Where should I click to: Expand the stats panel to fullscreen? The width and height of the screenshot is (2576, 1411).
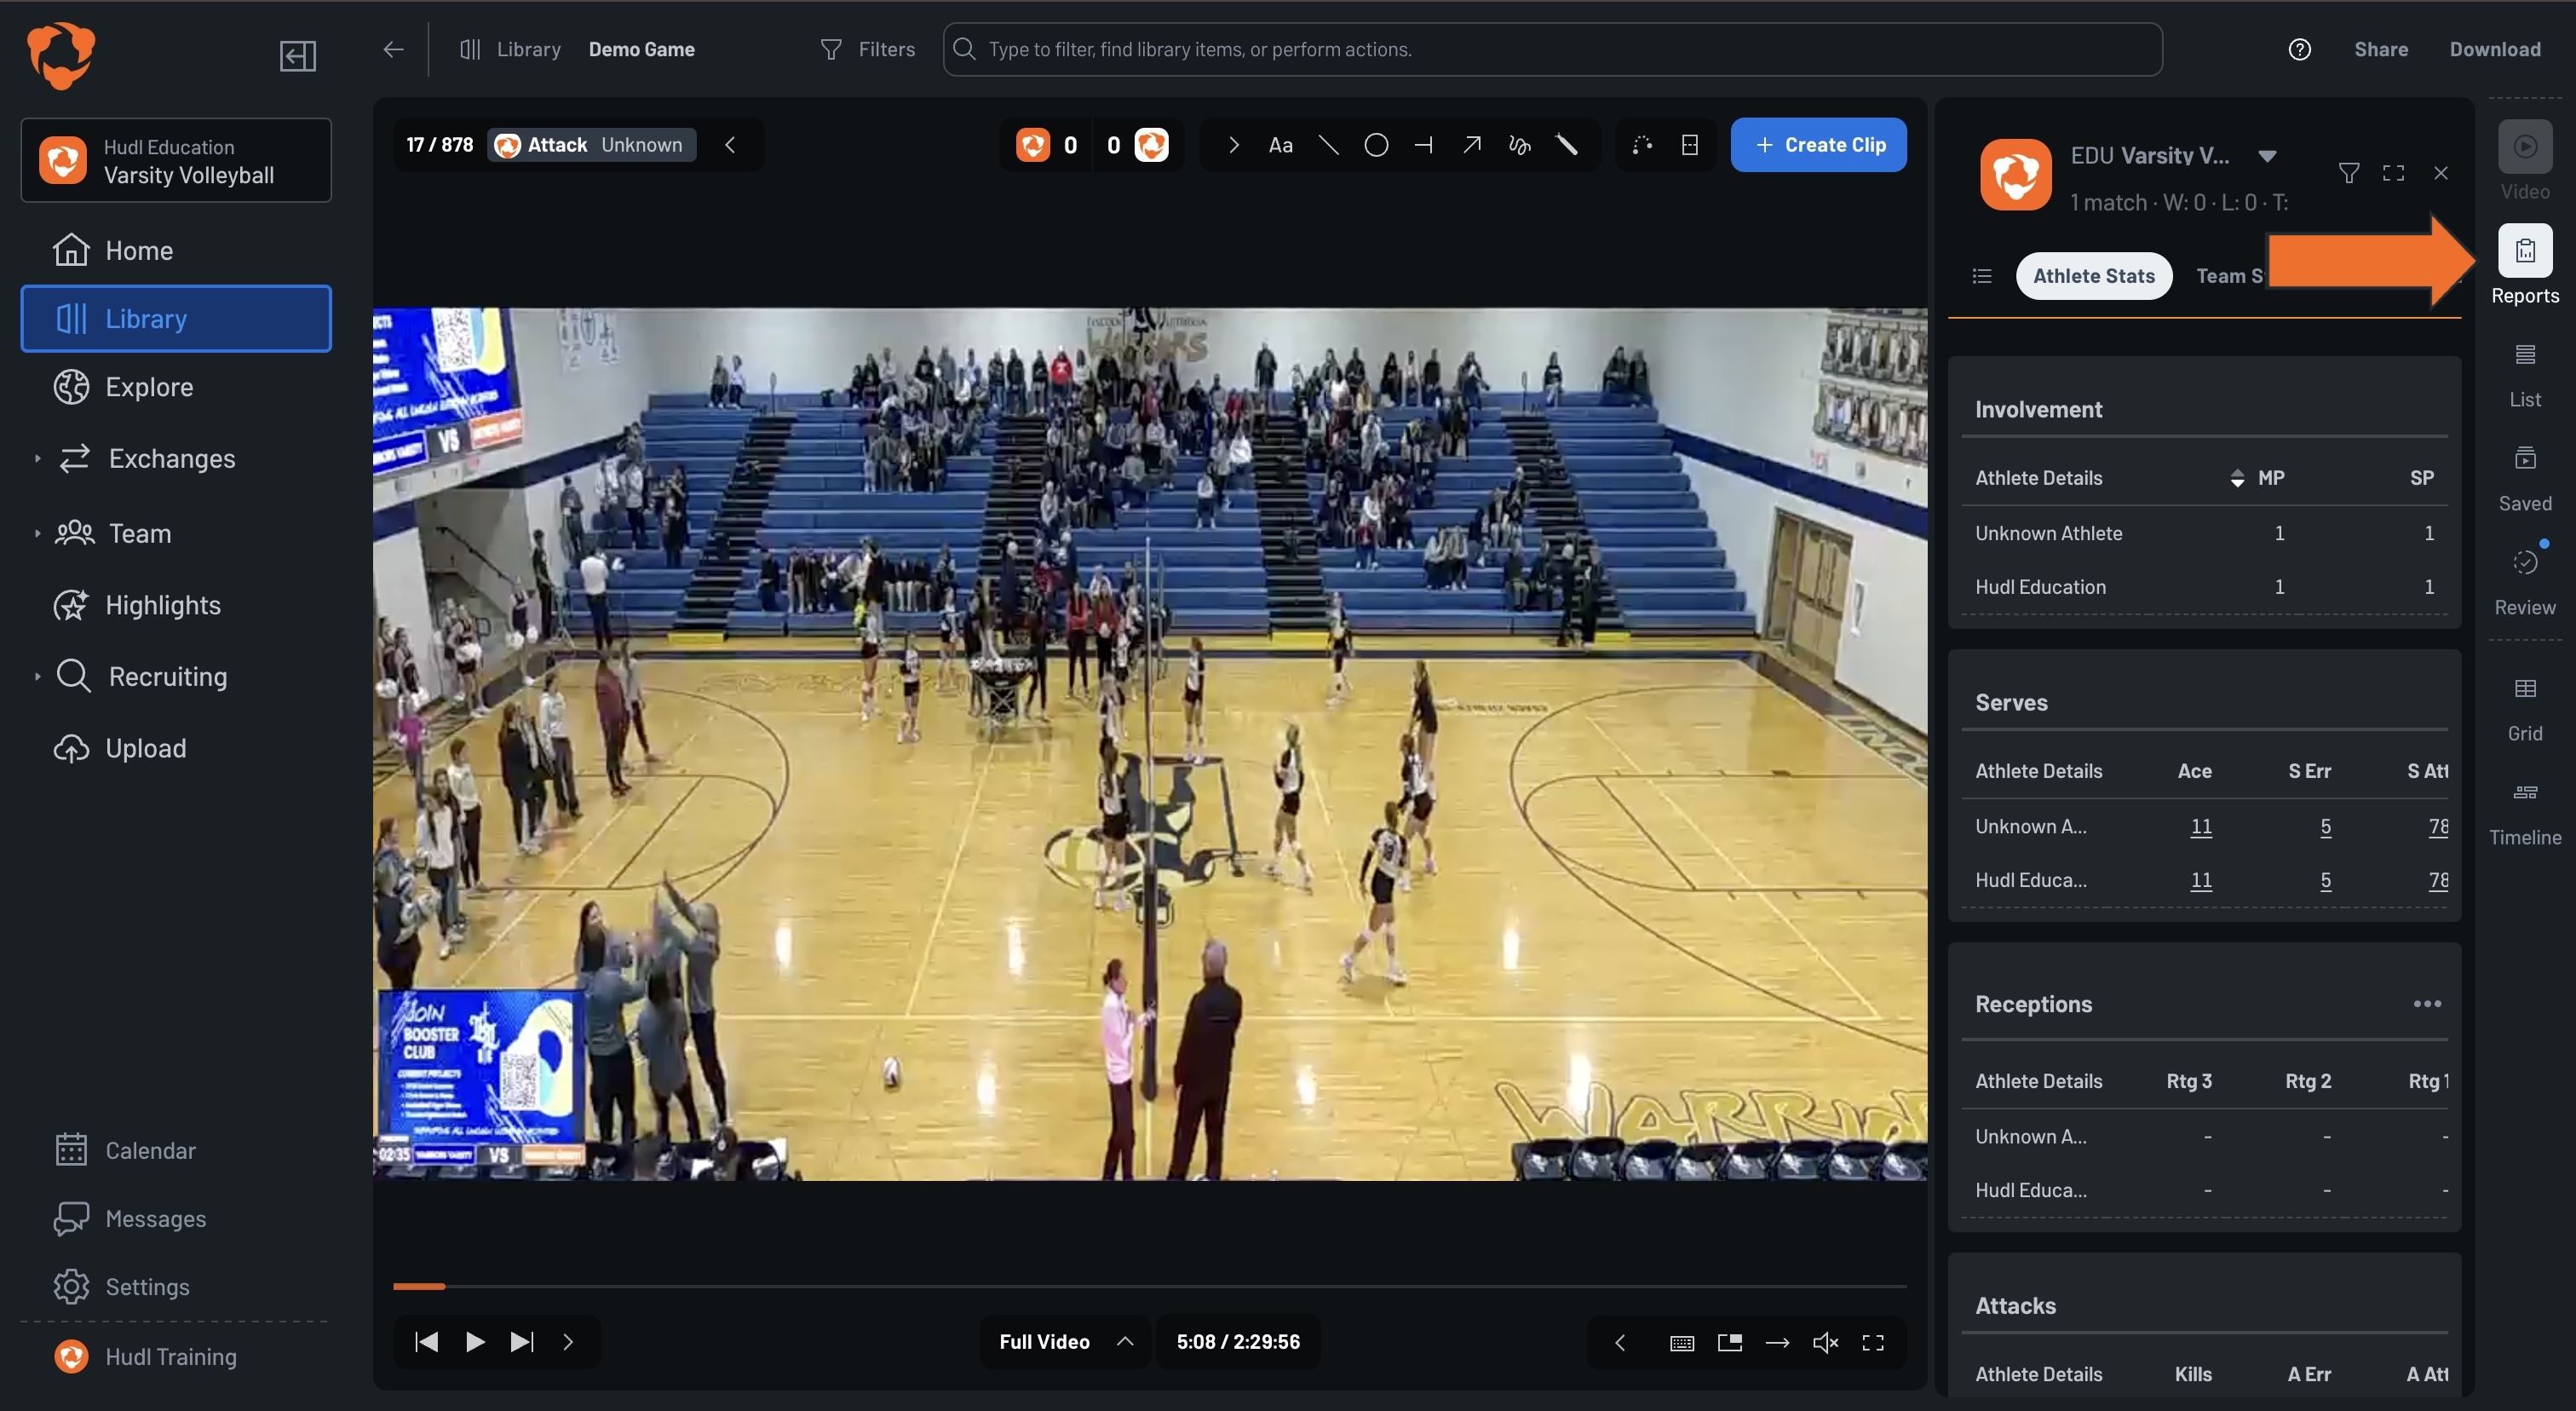point(2393,173)
